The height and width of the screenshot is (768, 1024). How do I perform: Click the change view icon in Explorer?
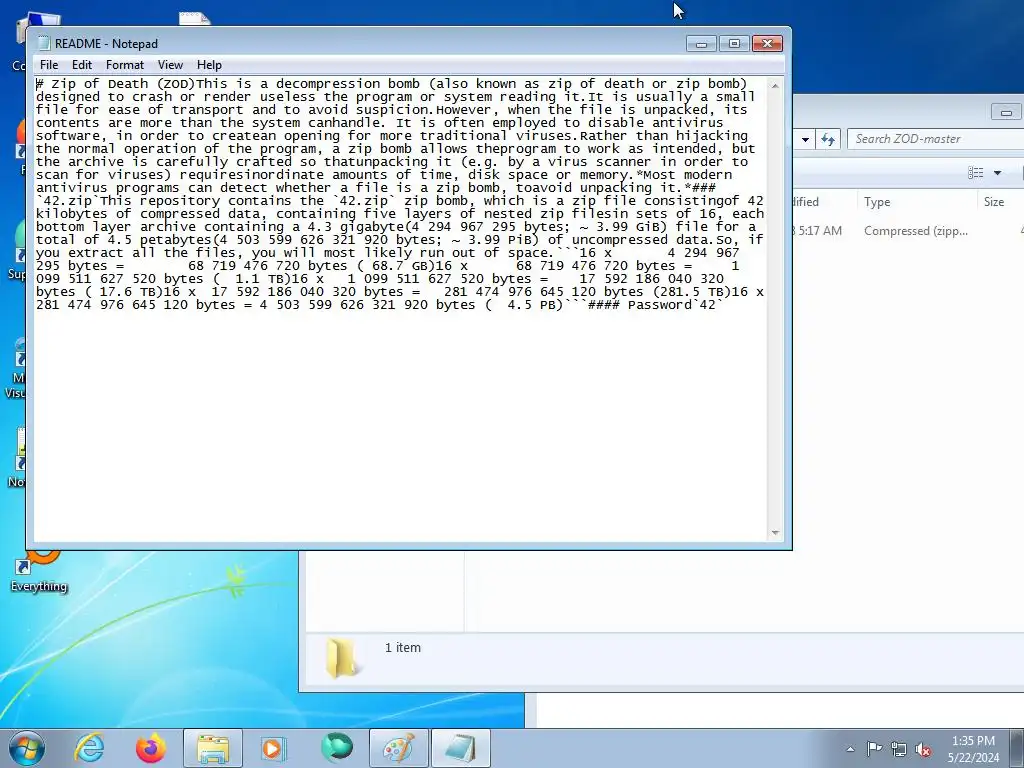pos(976,172)
